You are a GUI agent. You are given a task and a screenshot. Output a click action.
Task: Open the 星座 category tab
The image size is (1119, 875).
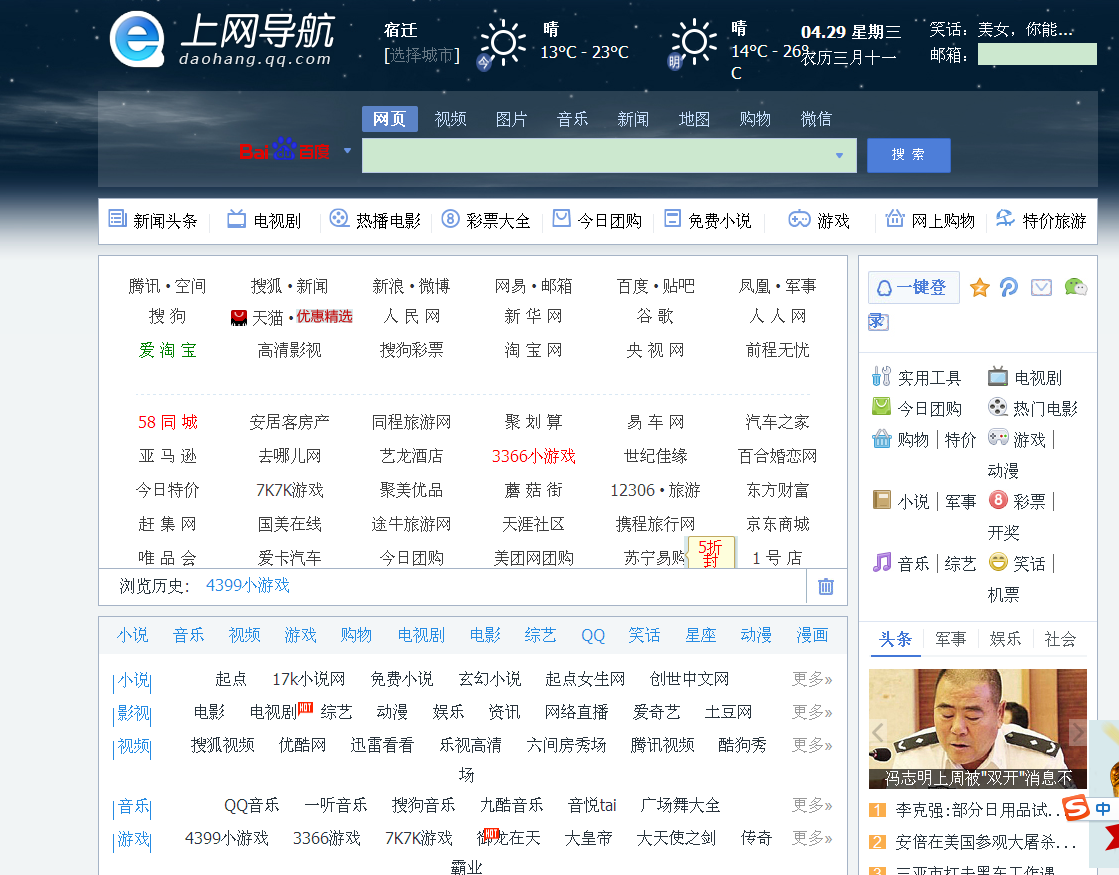(701, 634)
